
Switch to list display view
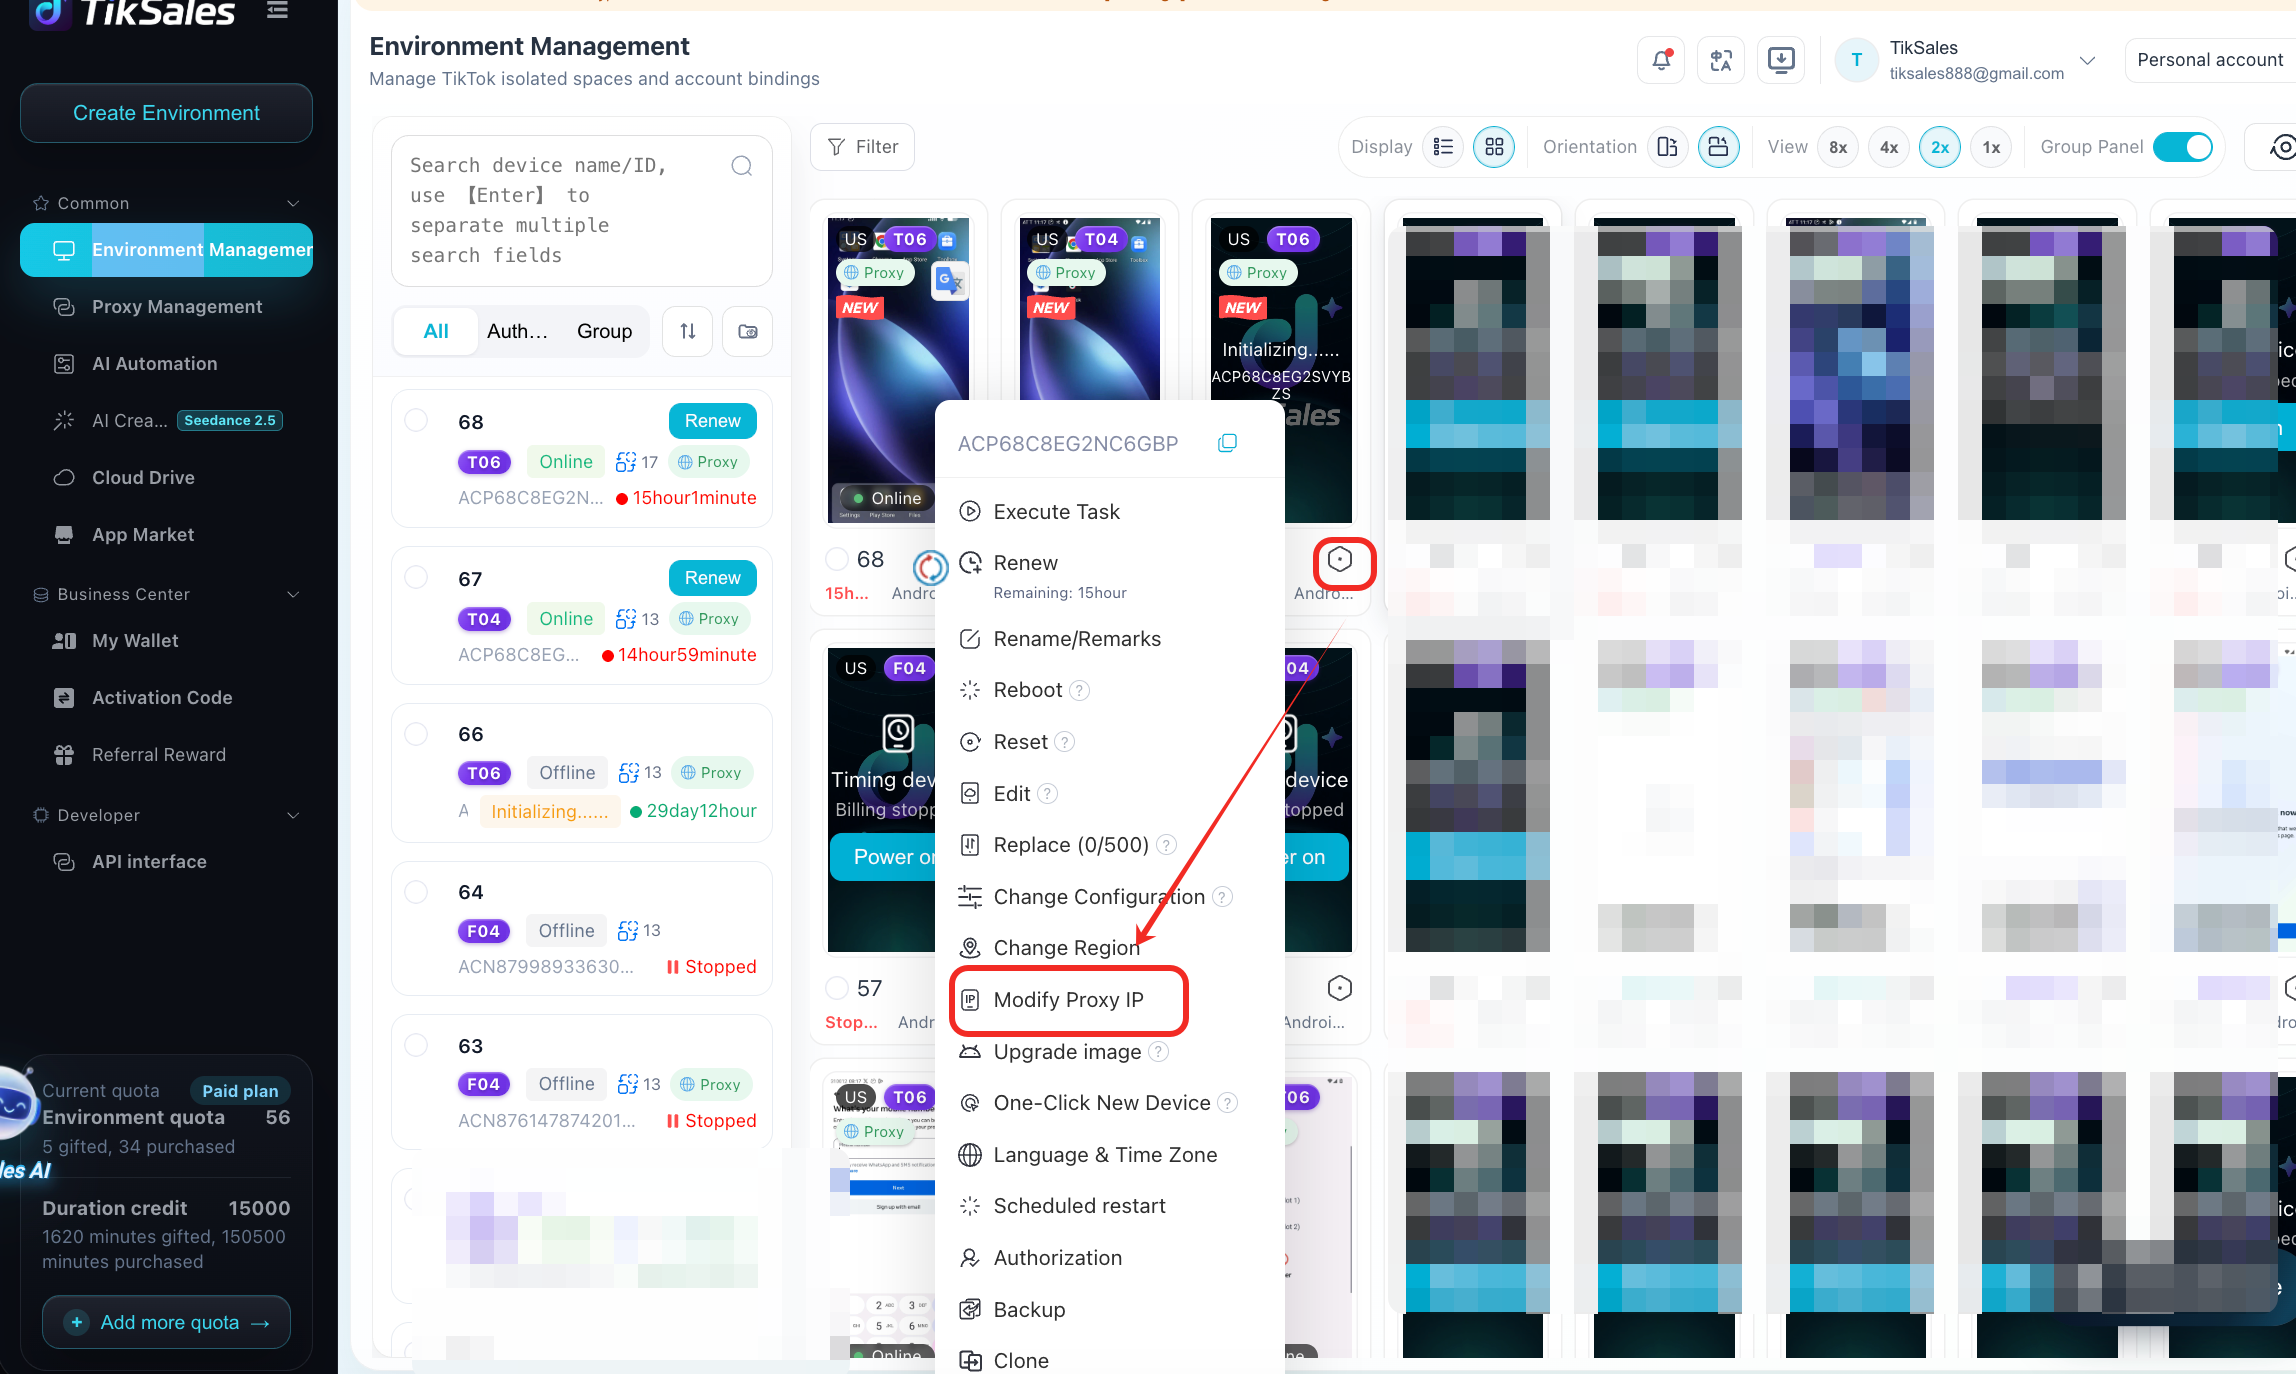click(x=1443, y=147)
